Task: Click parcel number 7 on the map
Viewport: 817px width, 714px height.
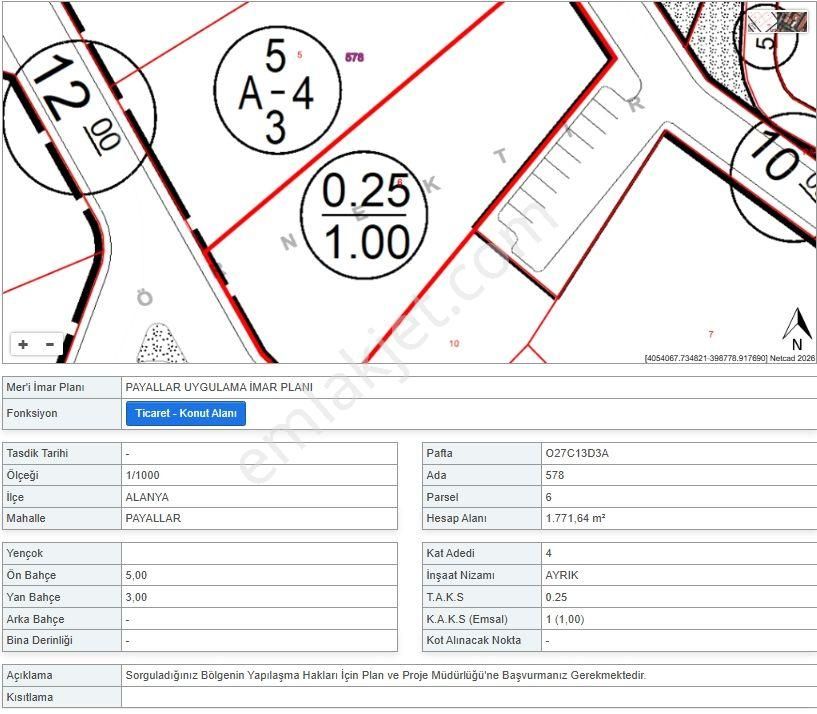Action: 711,334
